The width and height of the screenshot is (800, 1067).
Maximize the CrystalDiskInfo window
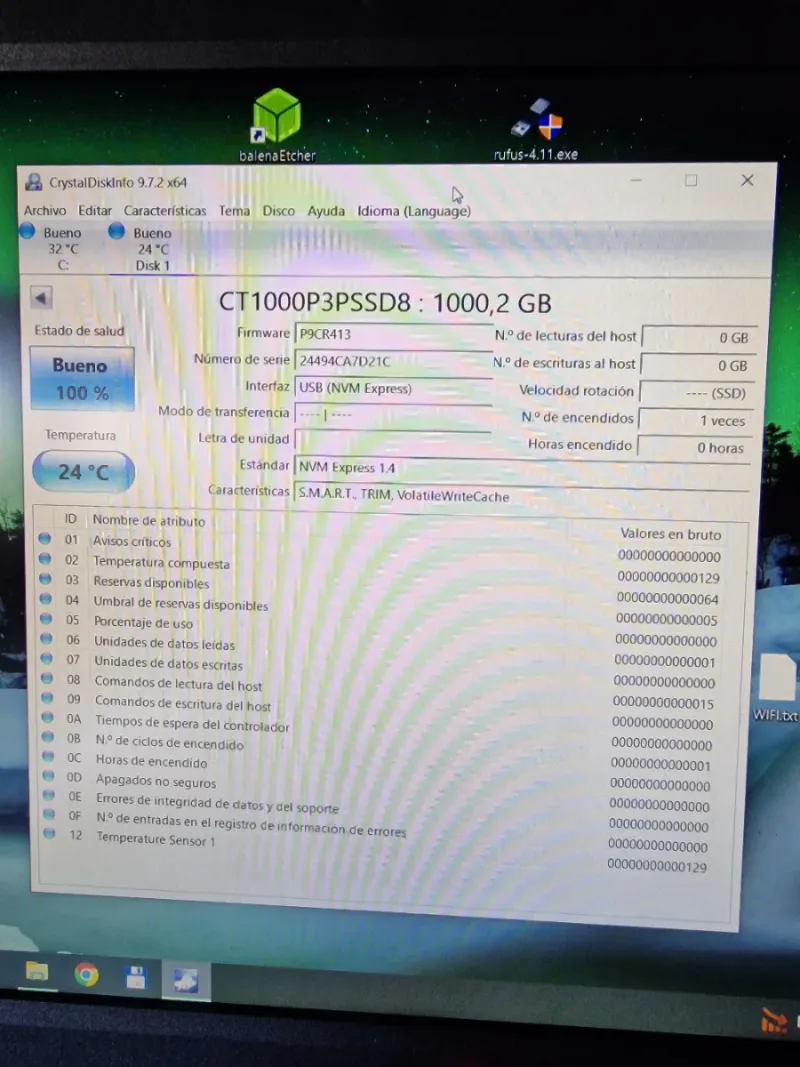point(690,180)
